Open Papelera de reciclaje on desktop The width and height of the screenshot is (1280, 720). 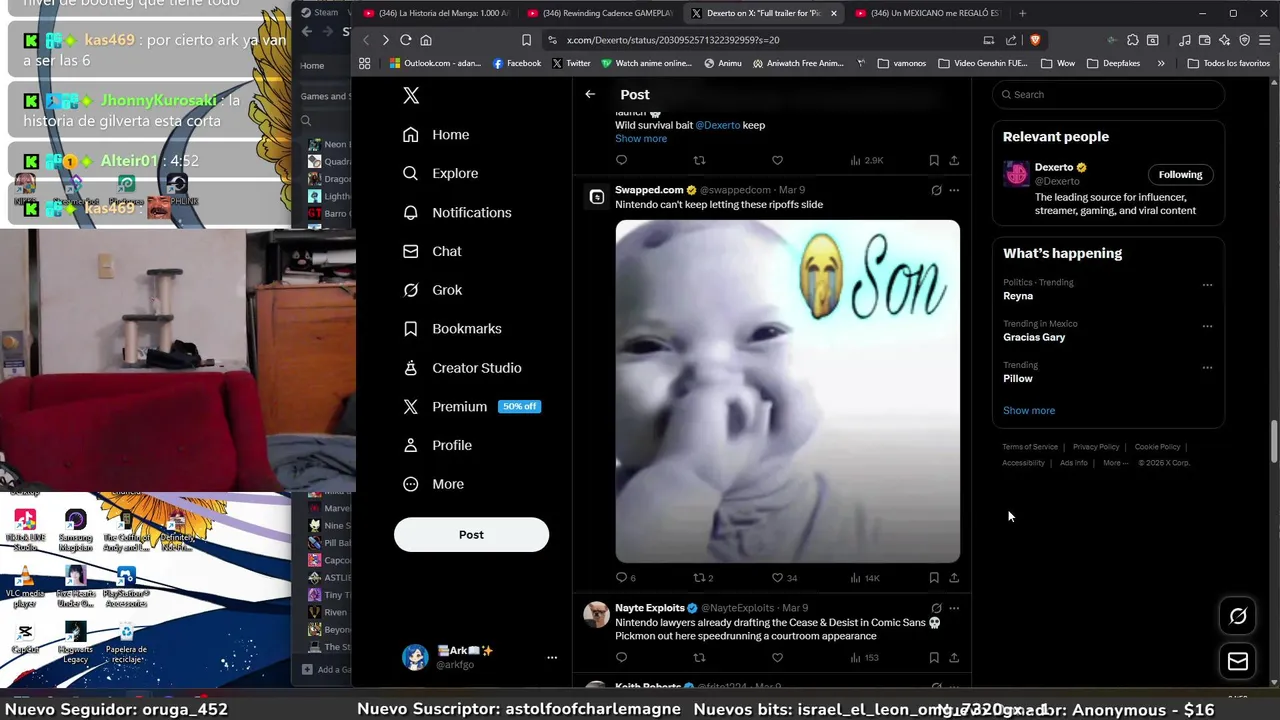pyautogui.click(x=126, y=642)
